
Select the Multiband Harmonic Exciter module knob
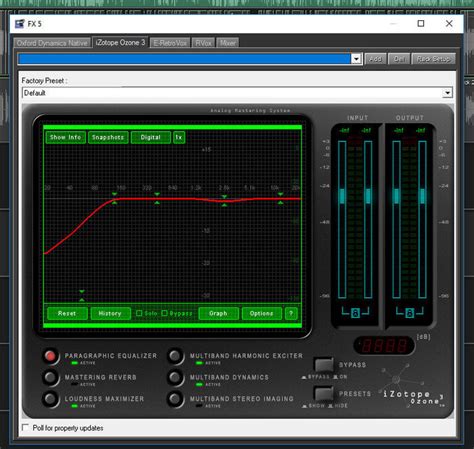pos(175,356)
